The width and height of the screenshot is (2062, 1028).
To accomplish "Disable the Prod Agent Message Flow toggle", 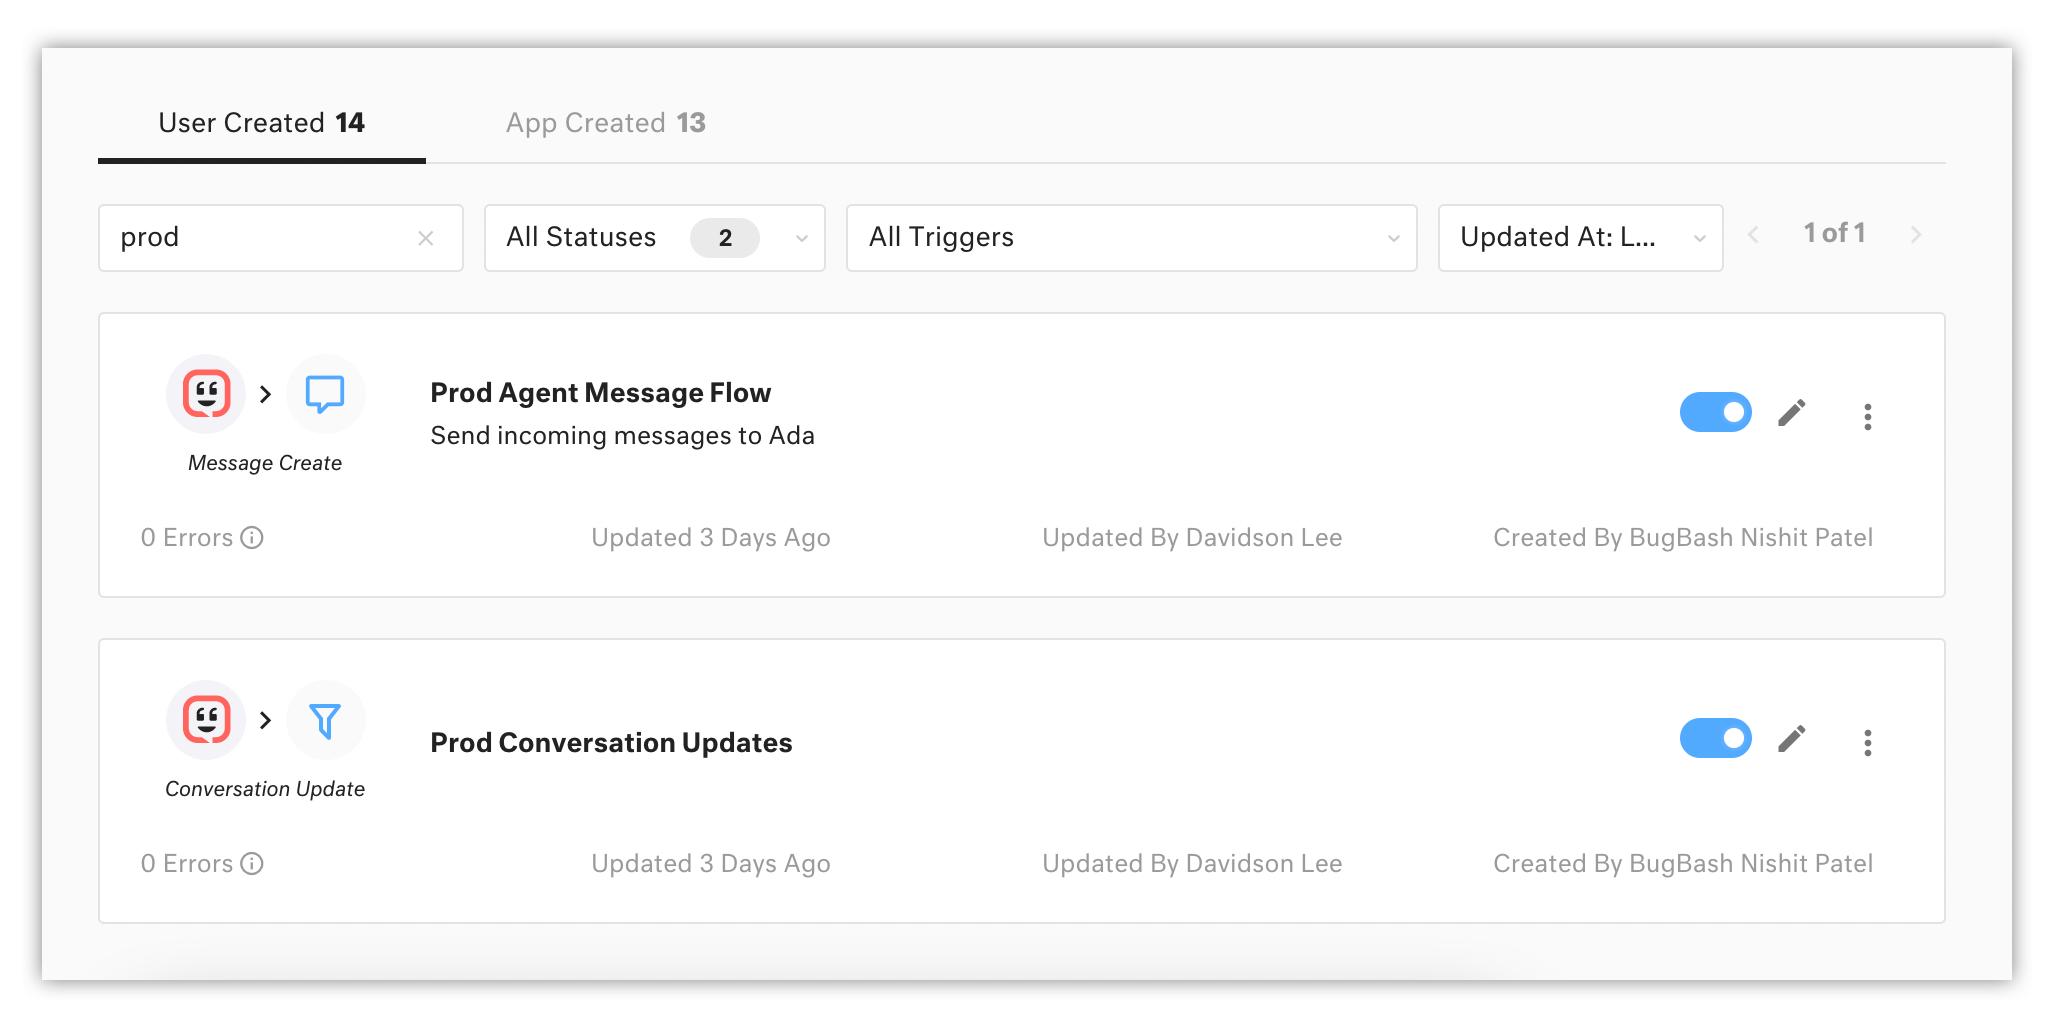I will (1715, 412).
